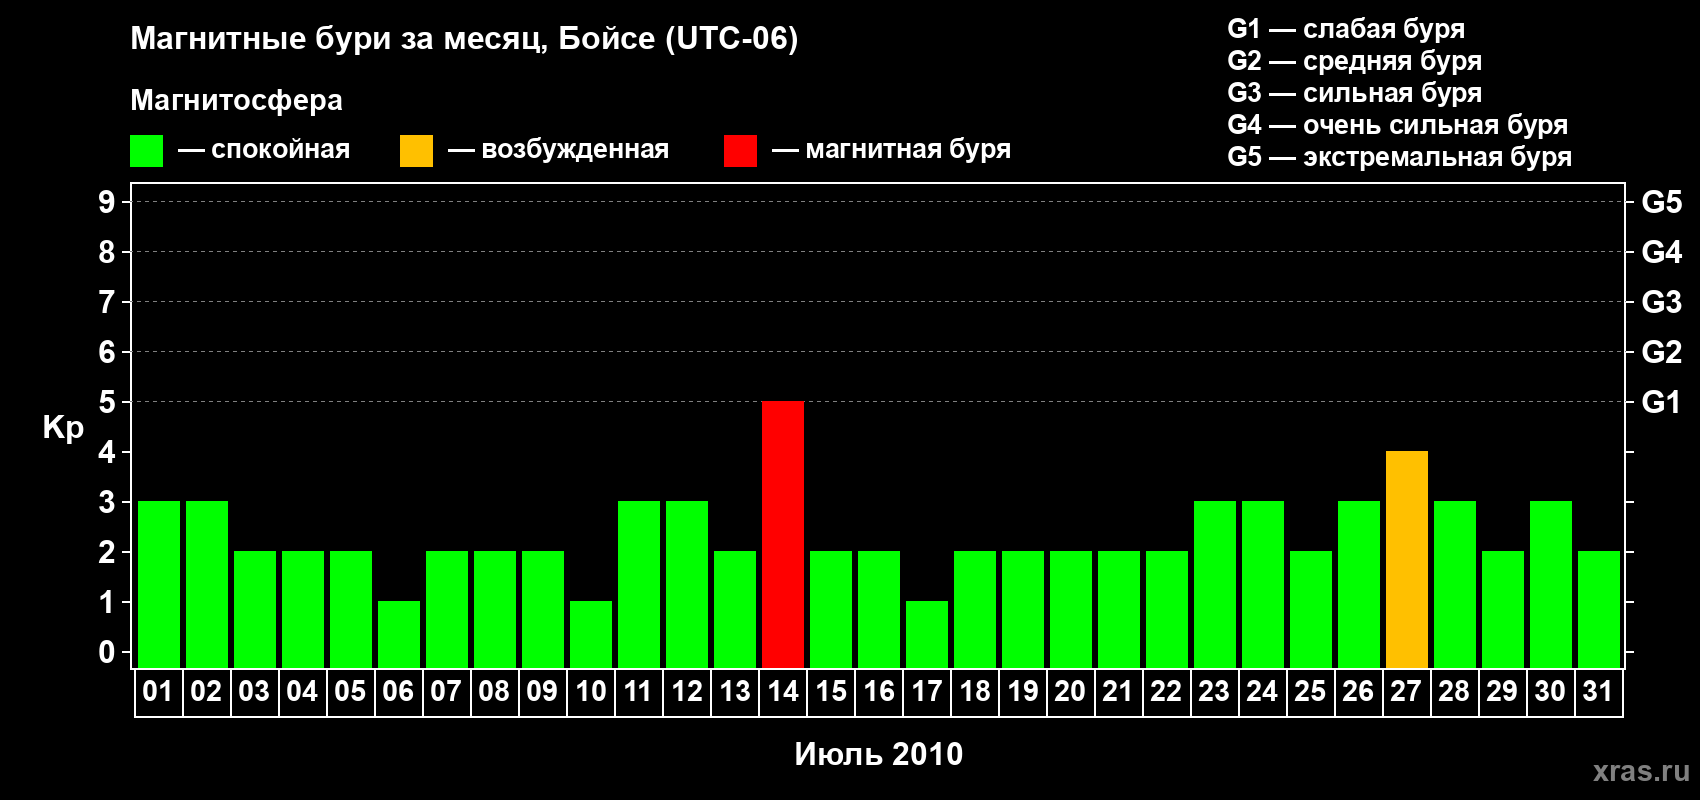This screenshot has width=1700, height=800.
Task: Click the date cell labeled 27
Action: pos(1407,692)
